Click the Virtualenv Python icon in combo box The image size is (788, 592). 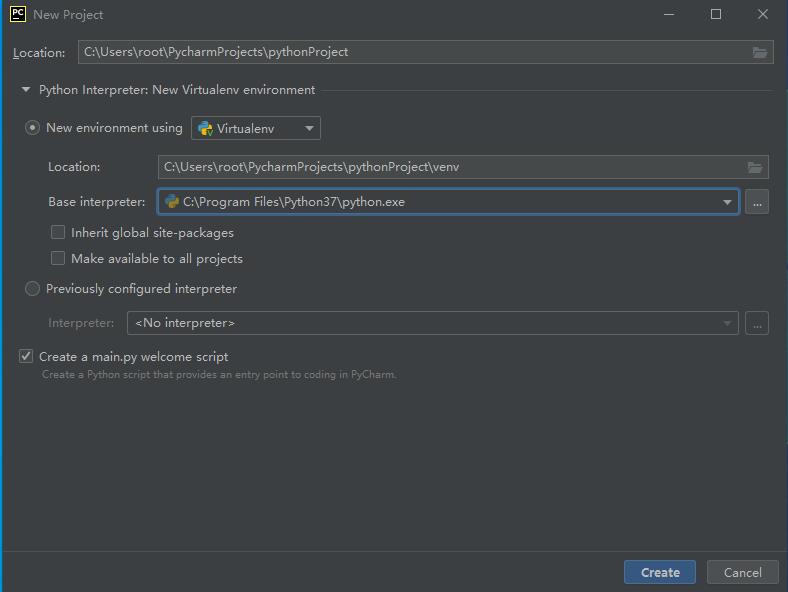[205, 128]
